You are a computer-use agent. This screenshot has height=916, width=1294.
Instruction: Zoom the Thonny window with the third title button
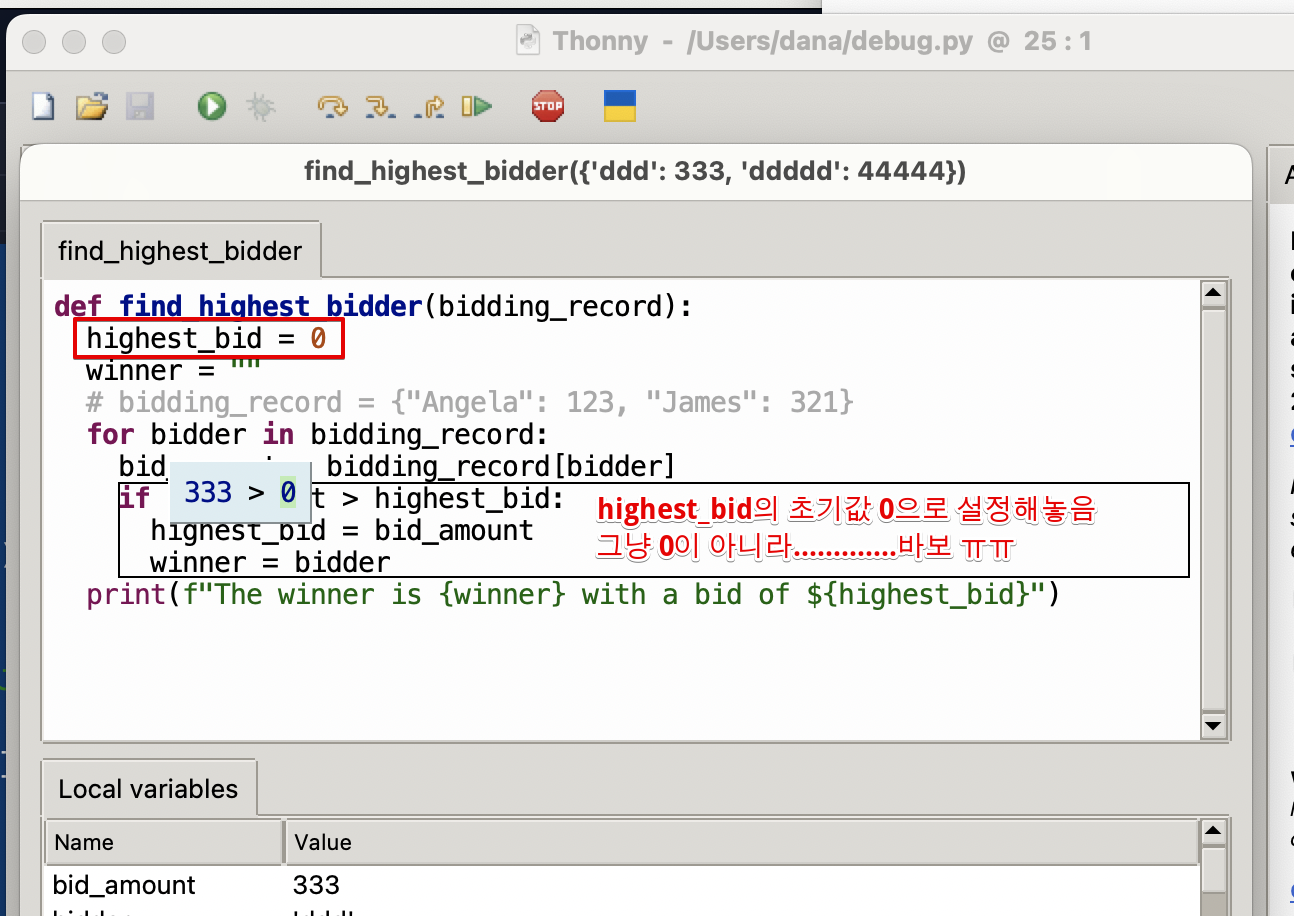click(114, 41)
